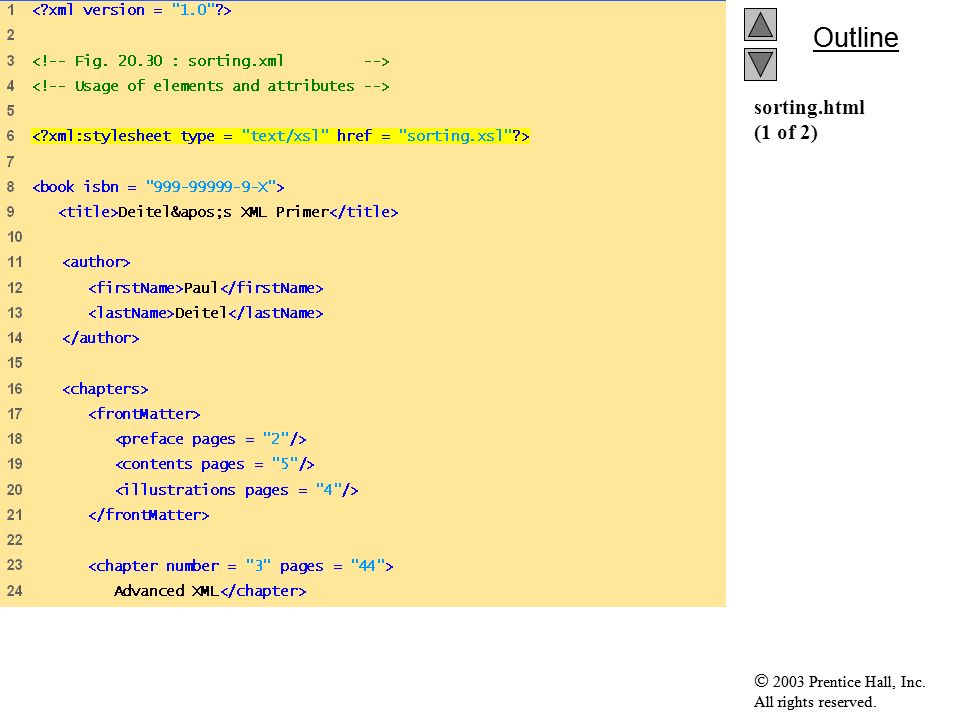Click the title element line

click(x=228, y=212)
